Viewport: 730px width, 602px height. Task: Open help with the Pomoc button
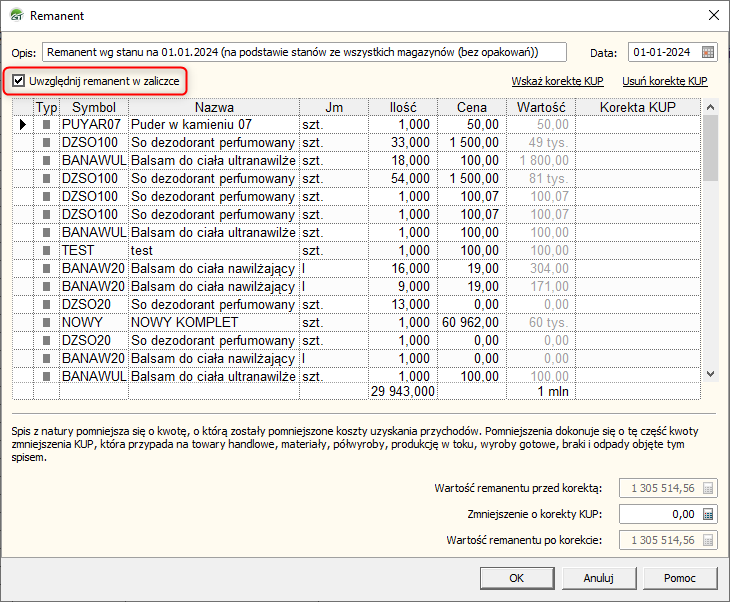tap(680, 578)
